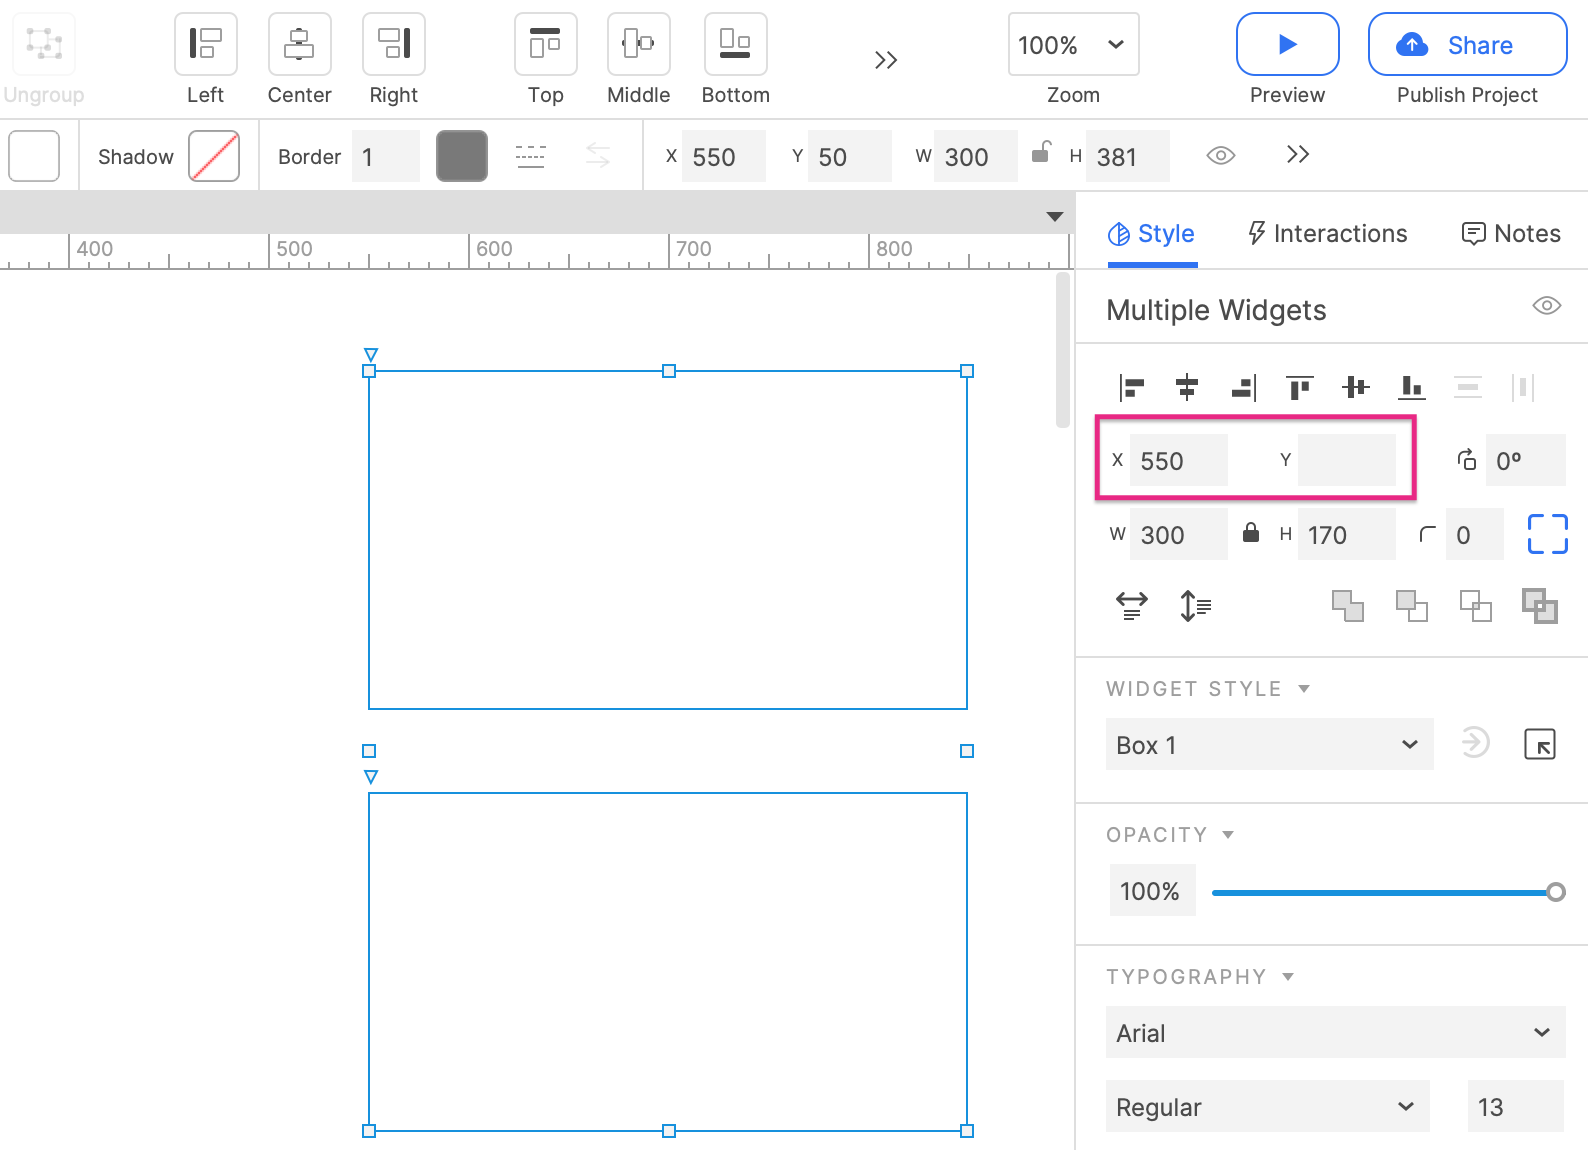Open the Box 1 widget style dropdown
The width and height of the screenshot is (1588, 1150).
click(1269, 744)
